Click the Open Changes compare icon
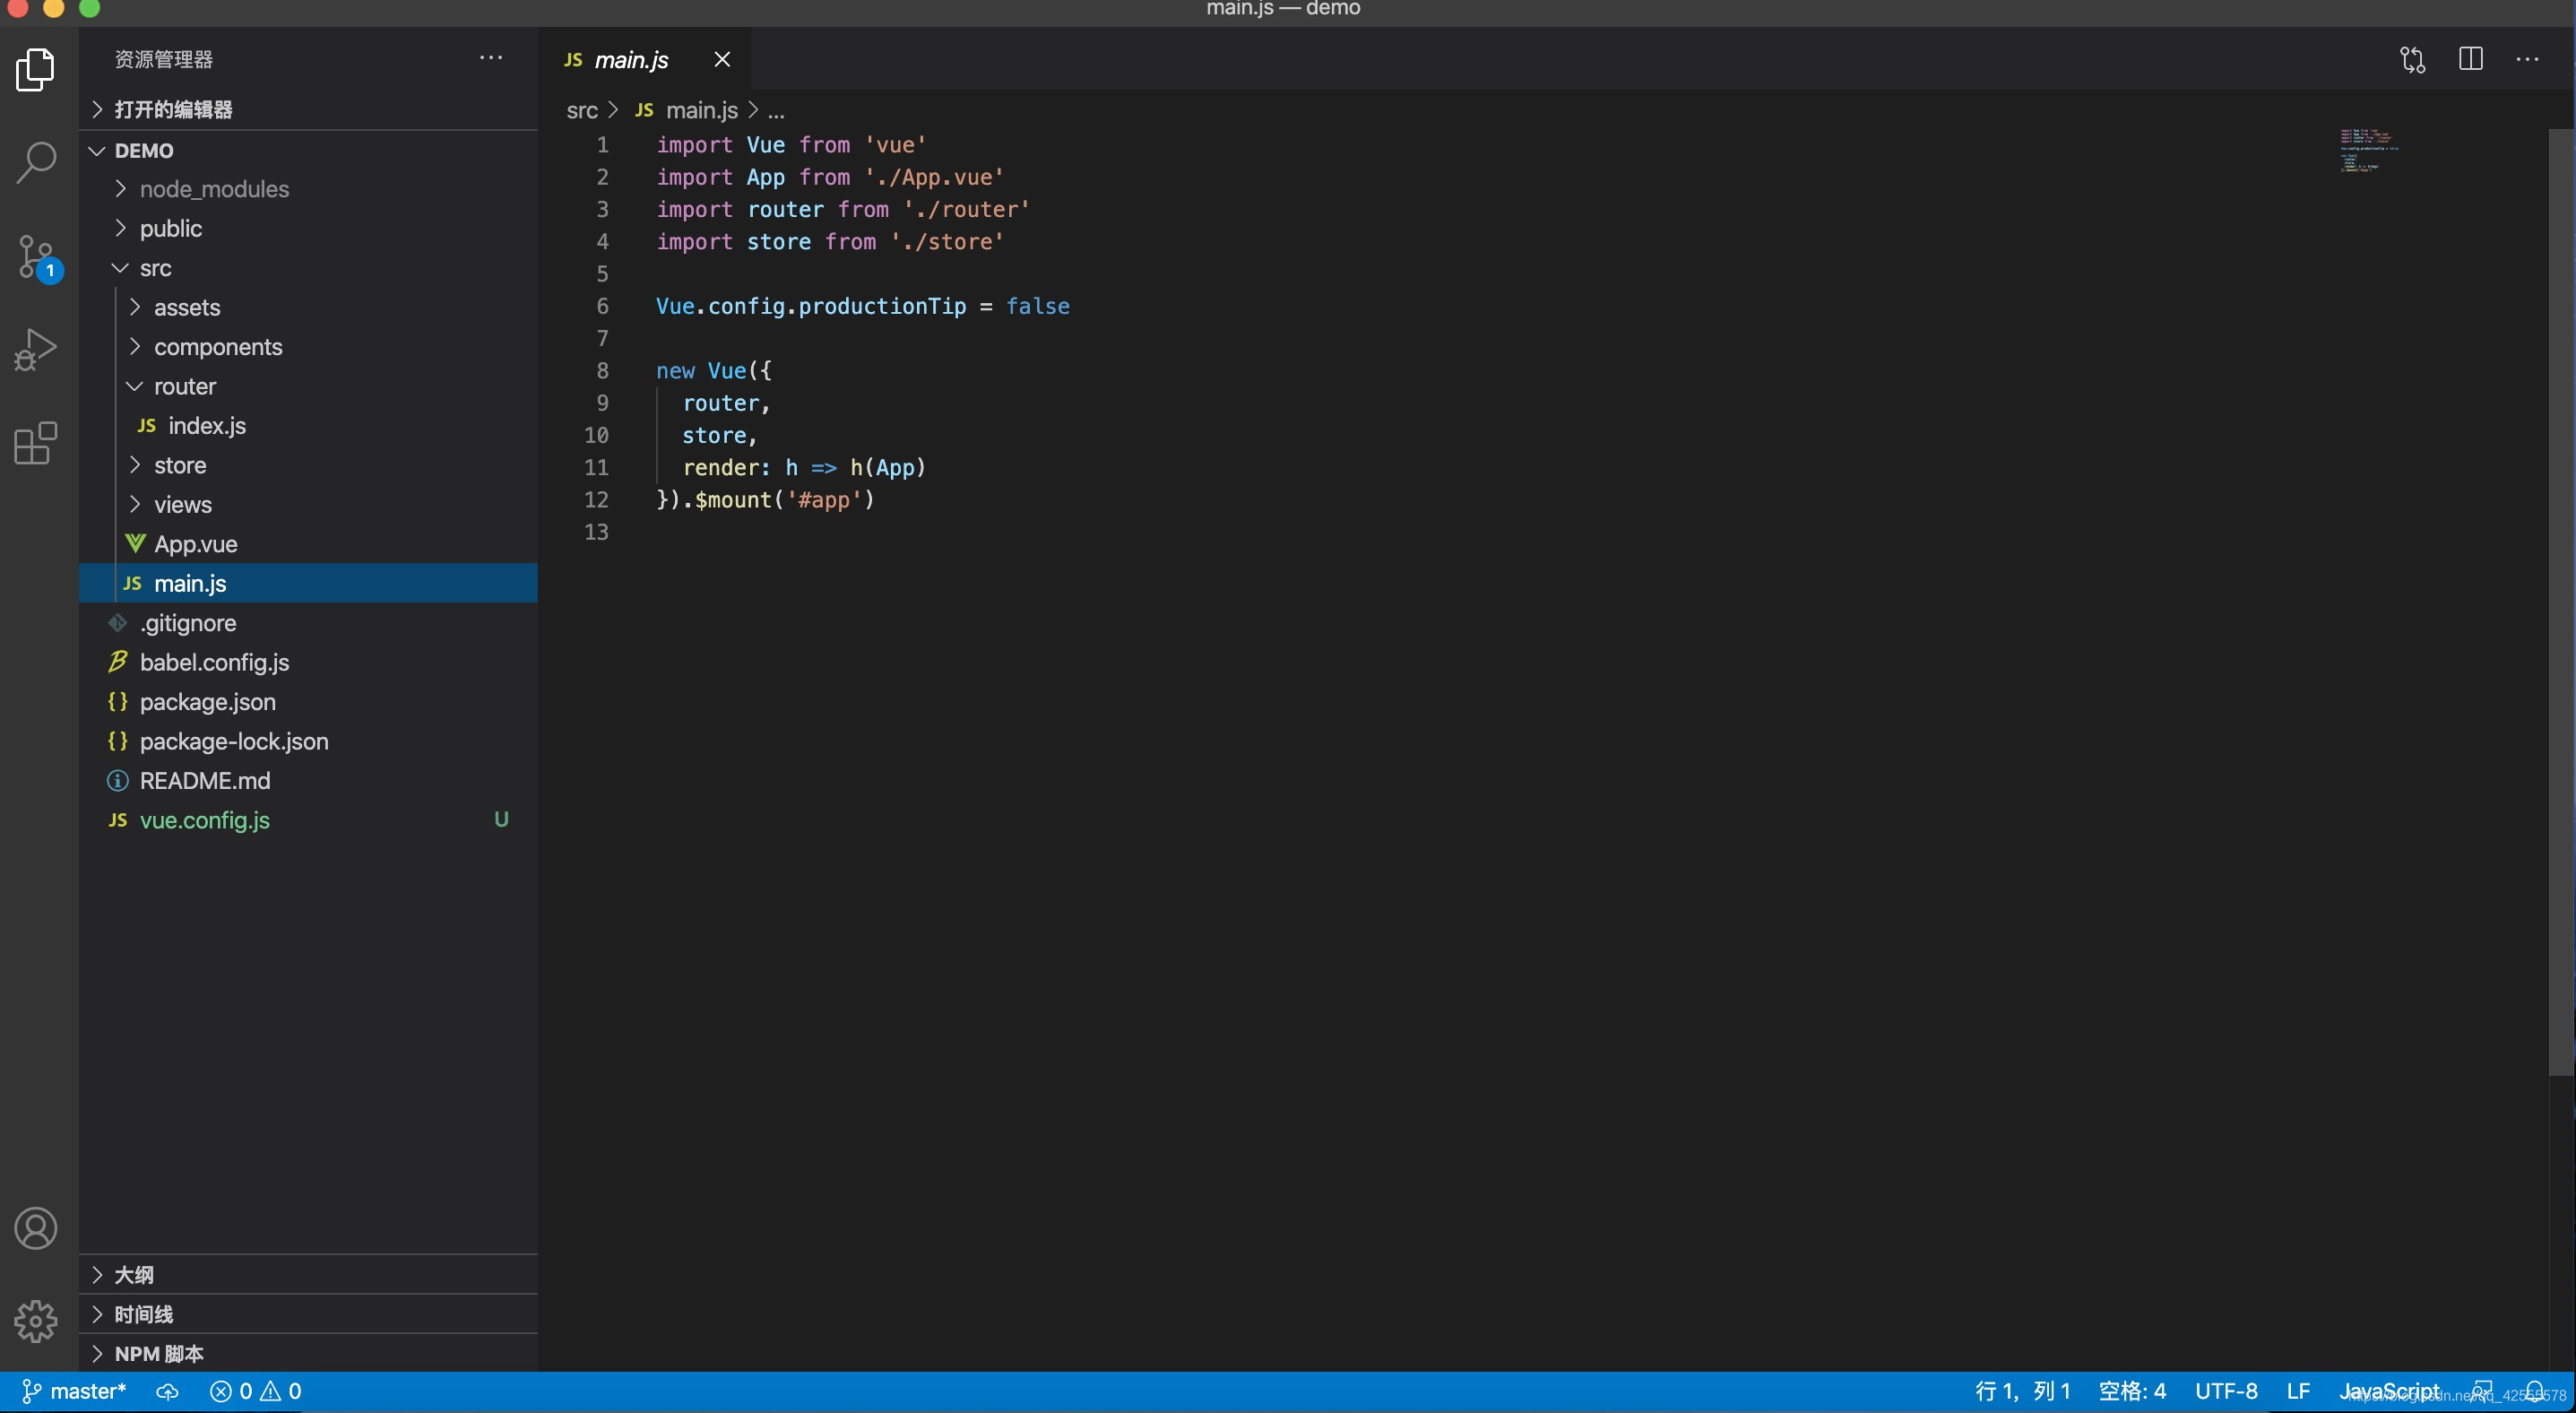The width and height of the screenshot is (2576, 1413). click(x=2412, y=60)
